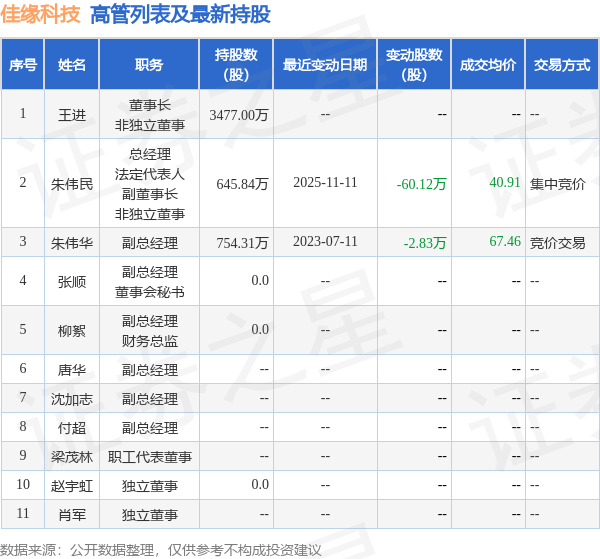Viewport: 600px width, 559px height.
Task: Select the 职务 column header
Action: click(149, 65)
